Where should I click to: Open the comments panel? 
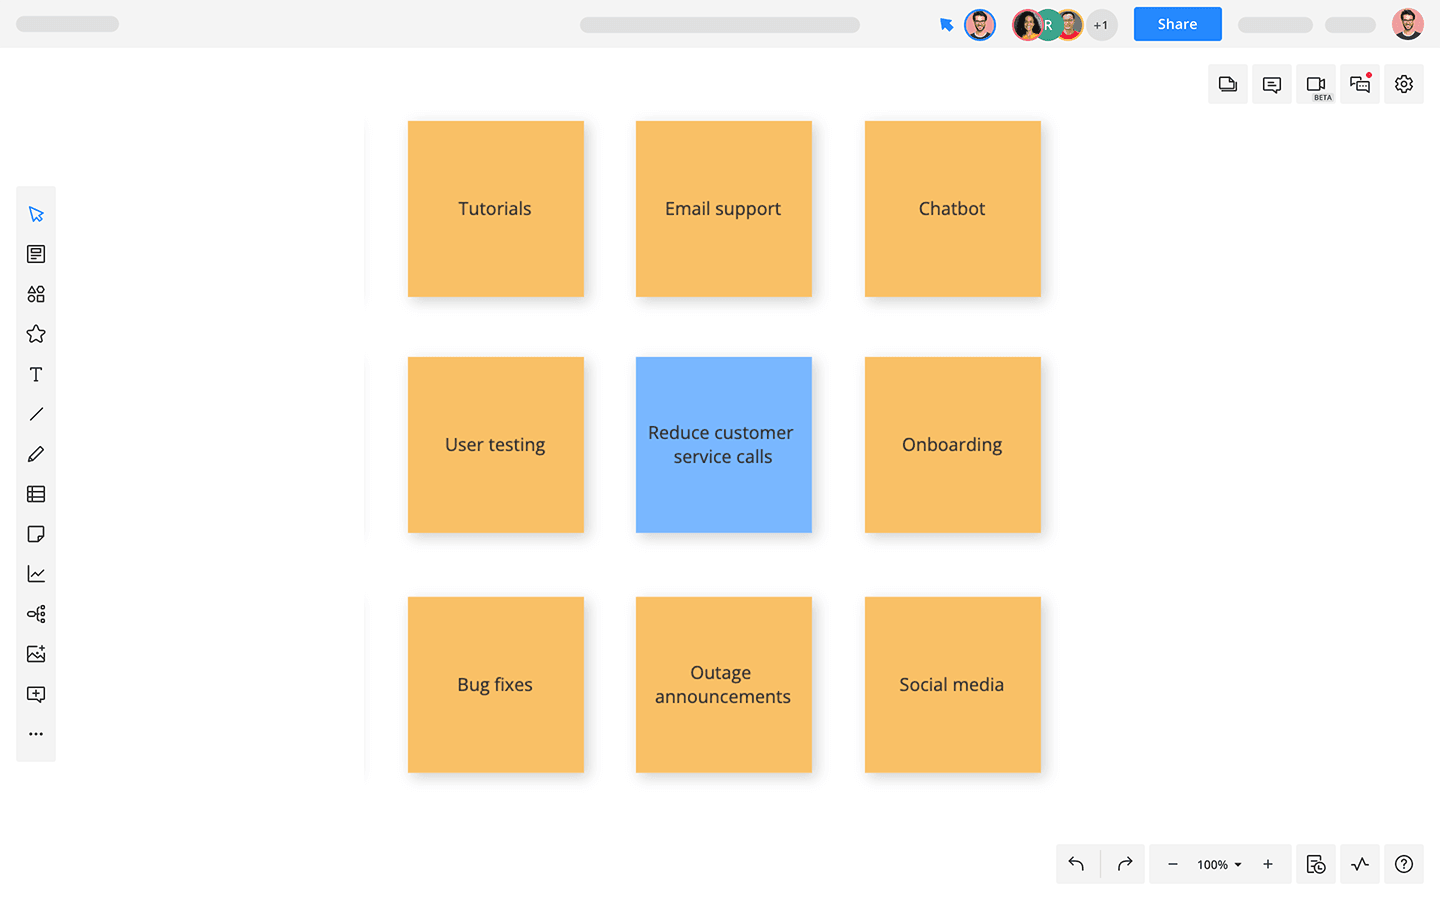click(x=1272, y=84)
